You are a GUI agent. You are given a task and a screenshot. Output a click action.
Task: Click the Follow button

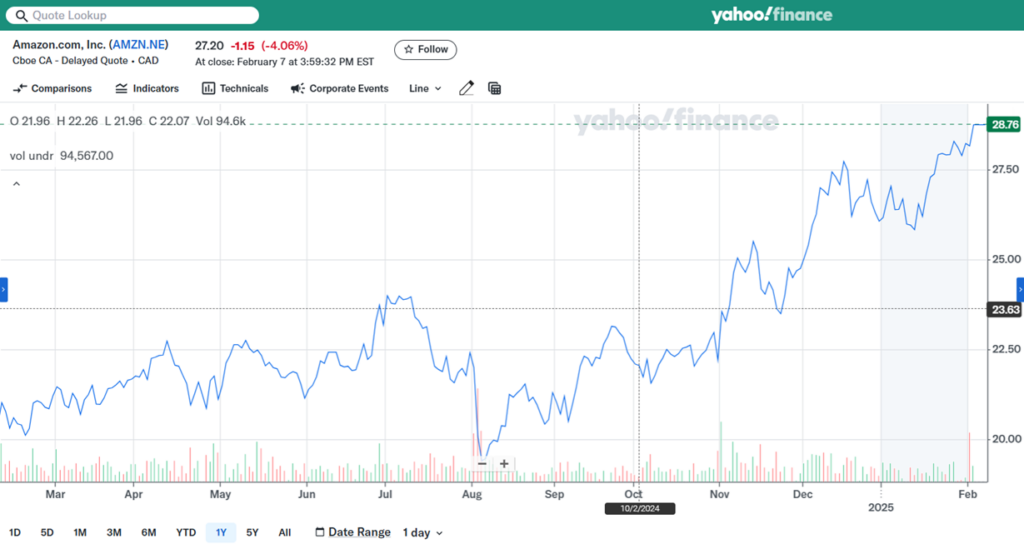[425, 49]
